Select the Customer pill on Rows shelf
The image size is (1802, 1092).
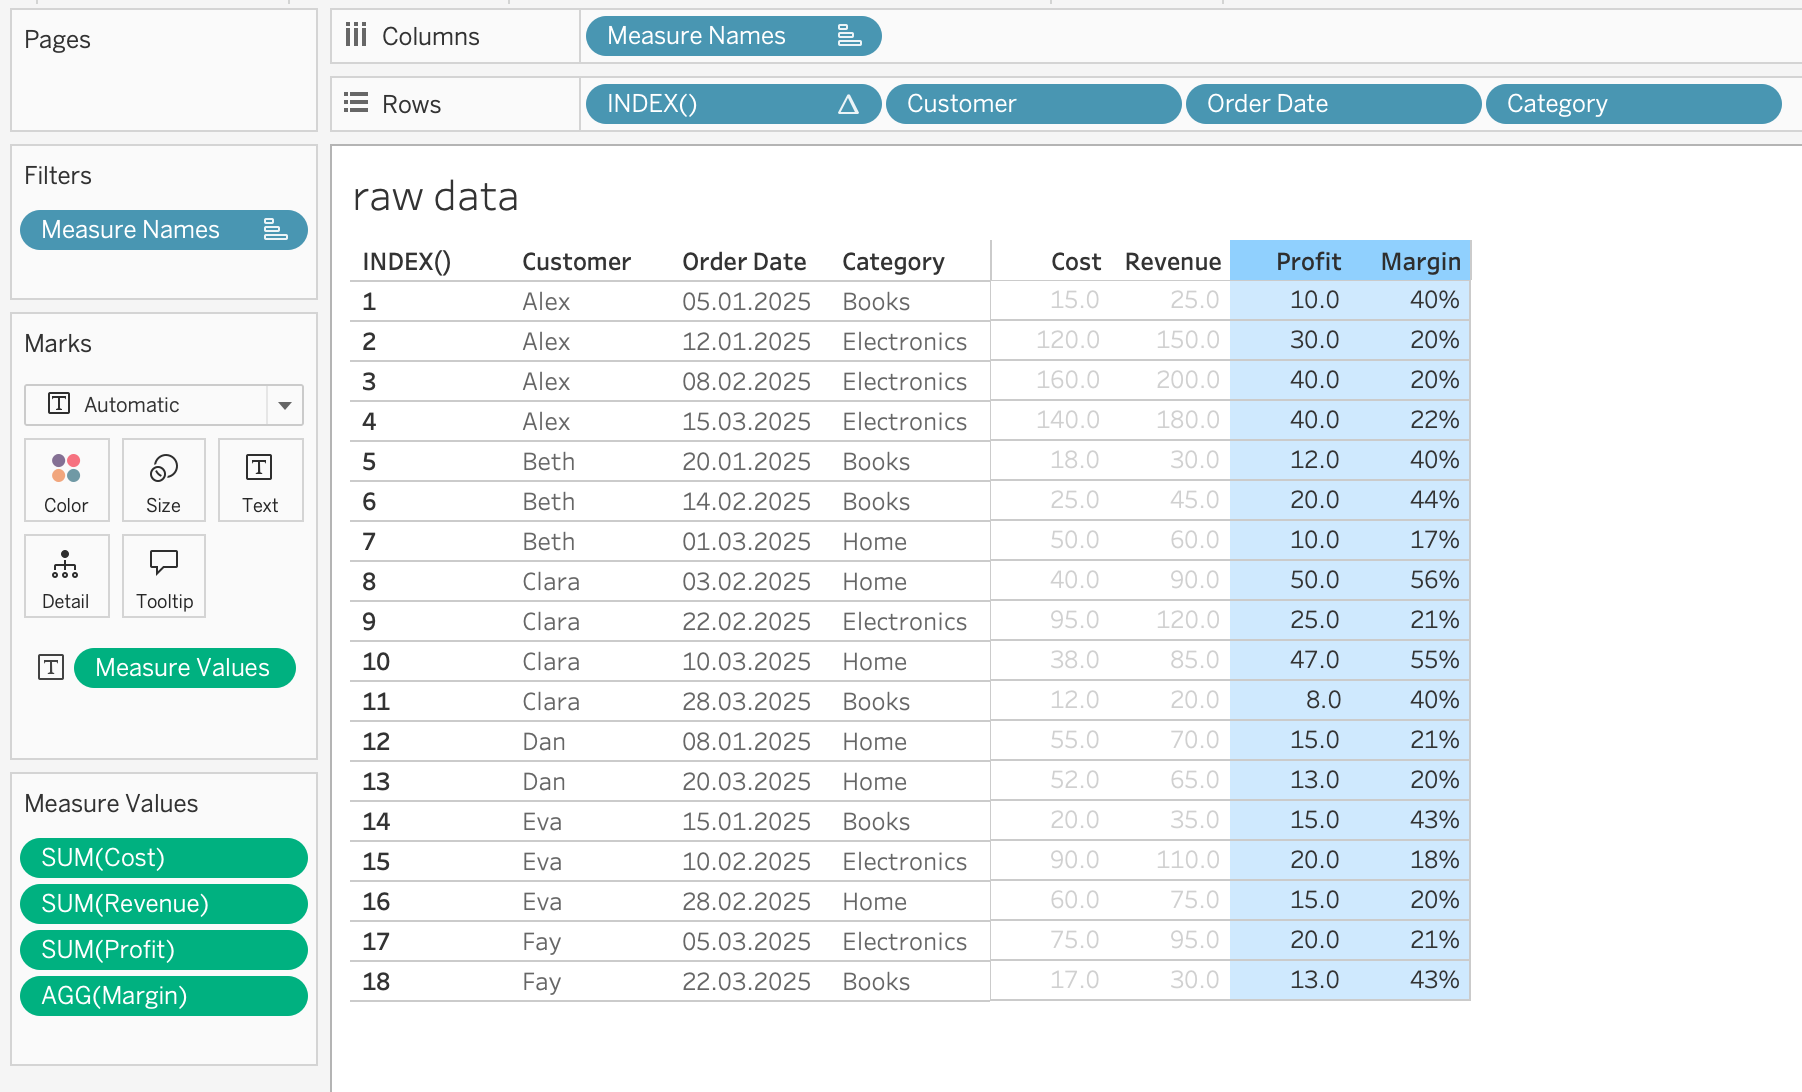1032,104
